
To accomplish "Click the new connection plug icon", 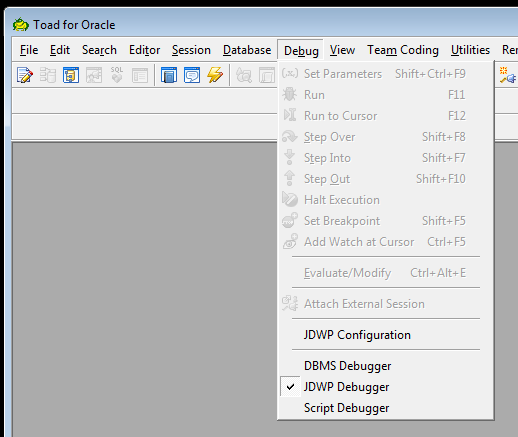I will click(507, 75).
